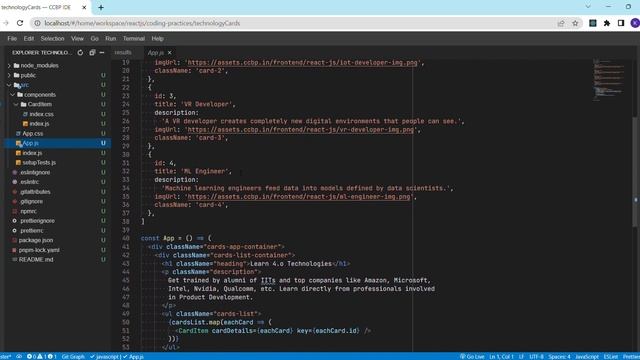Change JavaScript language mode

[x=587, y=356]
